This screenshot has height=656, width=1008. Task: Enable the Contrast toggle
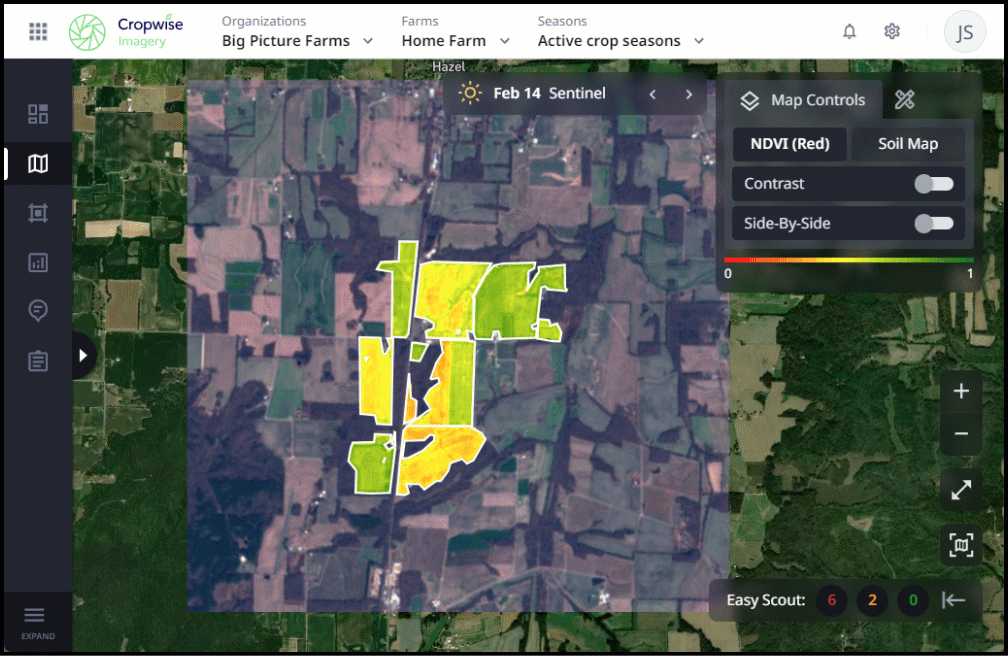(x=934, y=184)
